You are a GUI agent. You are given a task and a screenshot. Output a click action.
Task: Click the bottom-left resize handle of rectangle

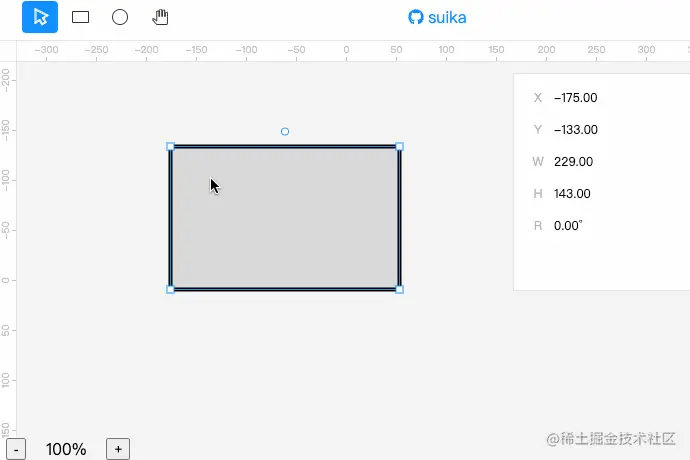pos(171,289)
